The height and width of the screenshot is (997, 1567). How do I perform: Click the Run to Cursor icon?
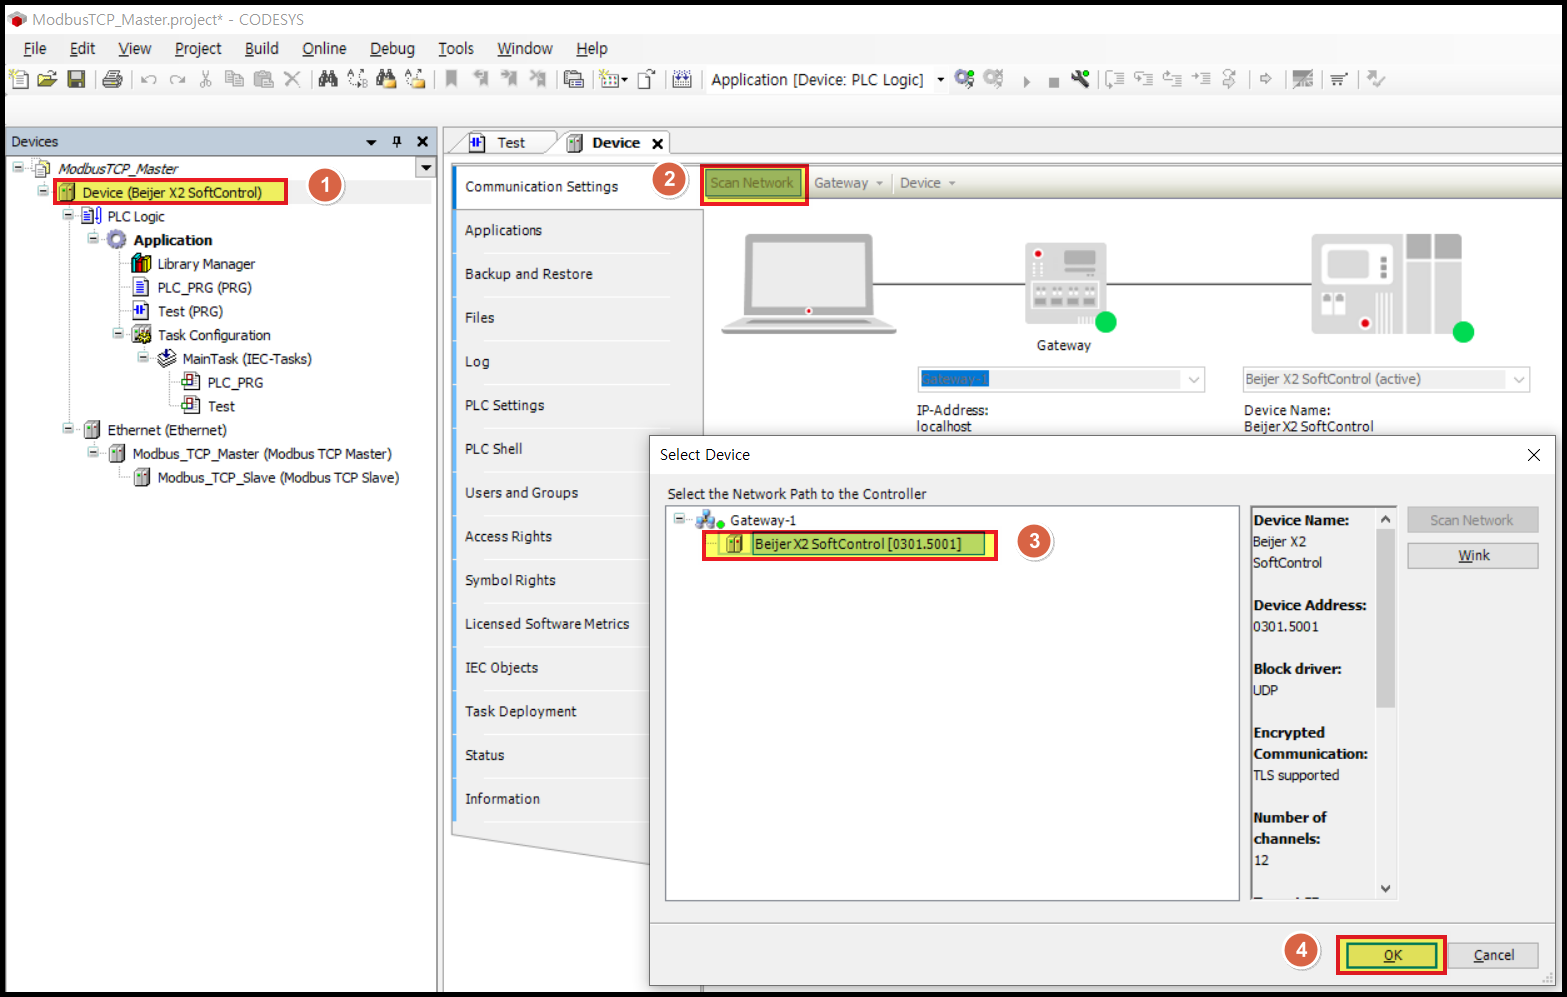(1201, 79)
